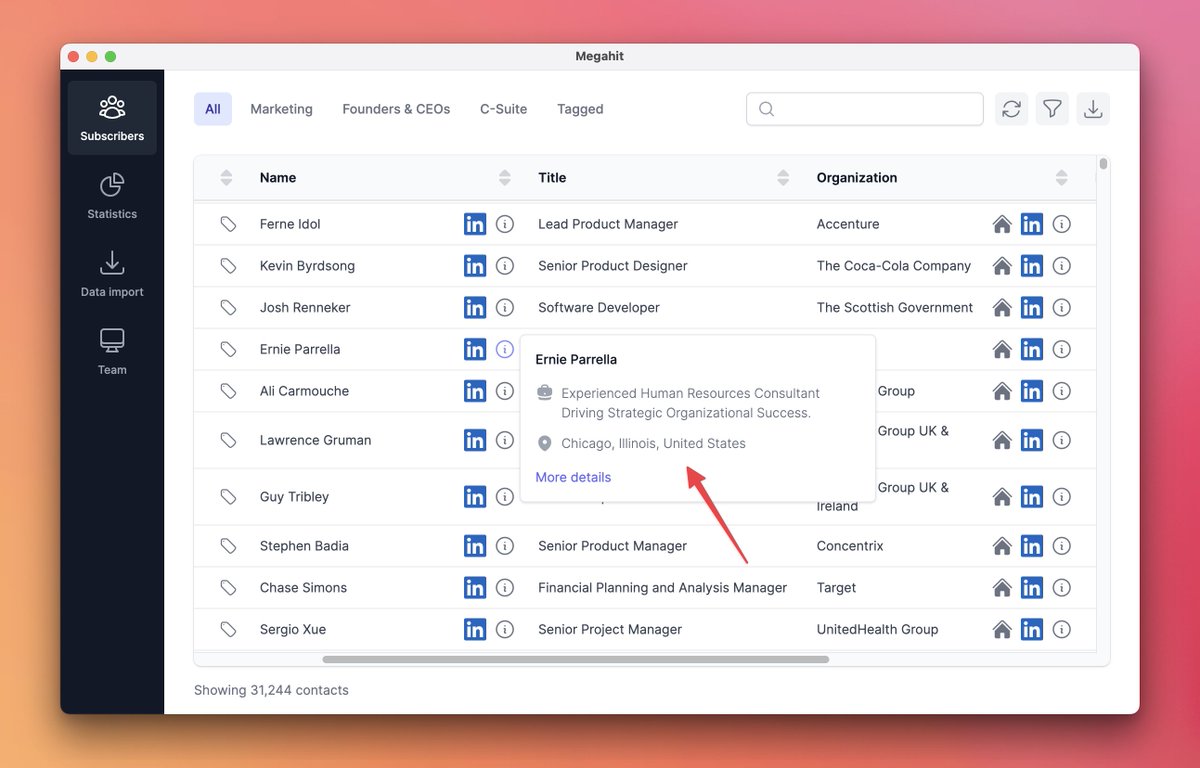Click the Lead Product Manager title

(608, 224)
